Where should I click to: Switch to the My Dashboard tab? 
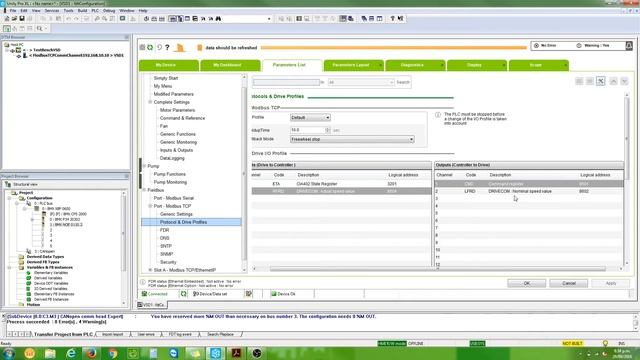point(230,65)
